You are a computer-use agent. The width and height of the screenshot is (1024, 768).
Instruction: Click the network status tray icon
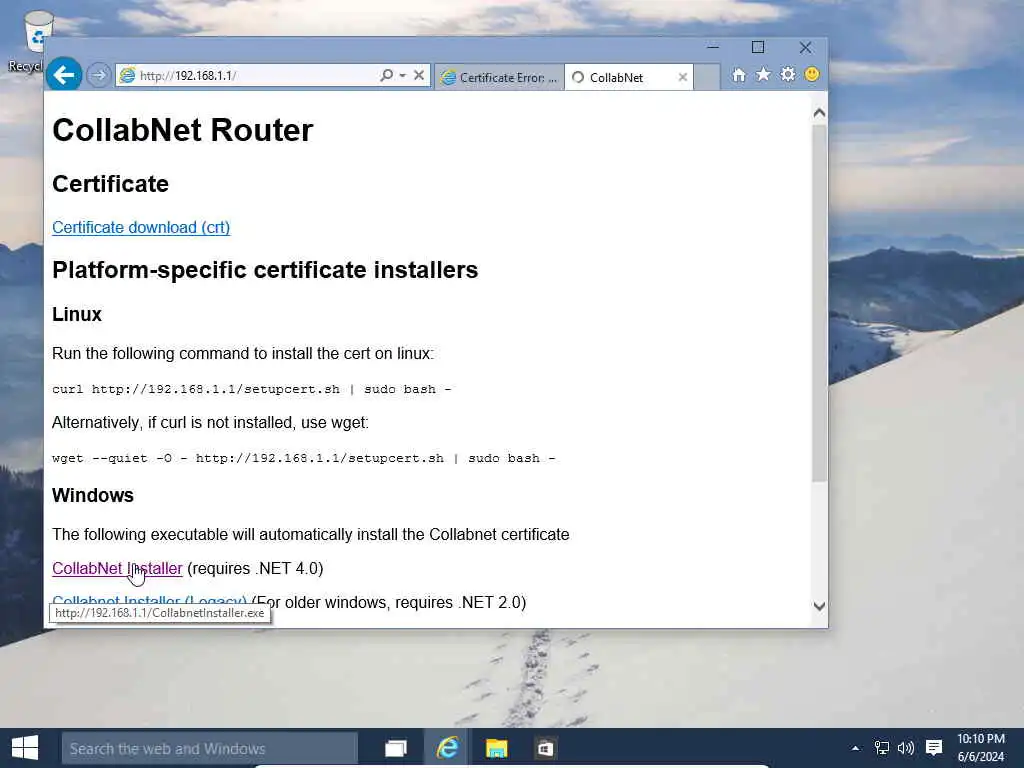coord(882,748)
